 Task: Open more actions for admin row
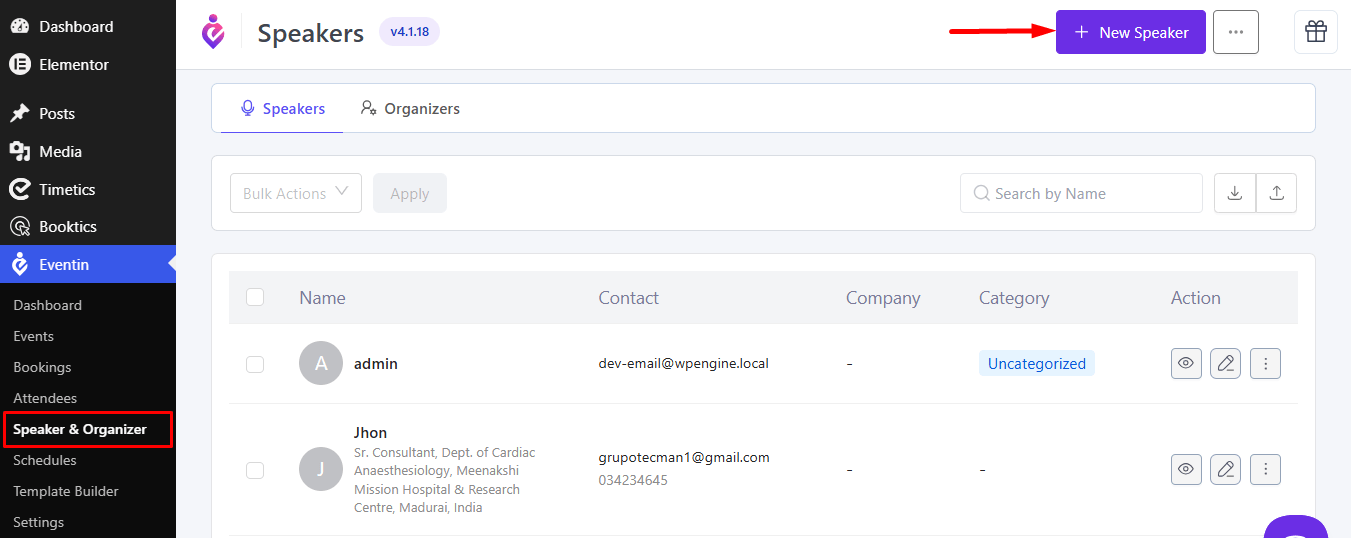(x=1265, y=364)
